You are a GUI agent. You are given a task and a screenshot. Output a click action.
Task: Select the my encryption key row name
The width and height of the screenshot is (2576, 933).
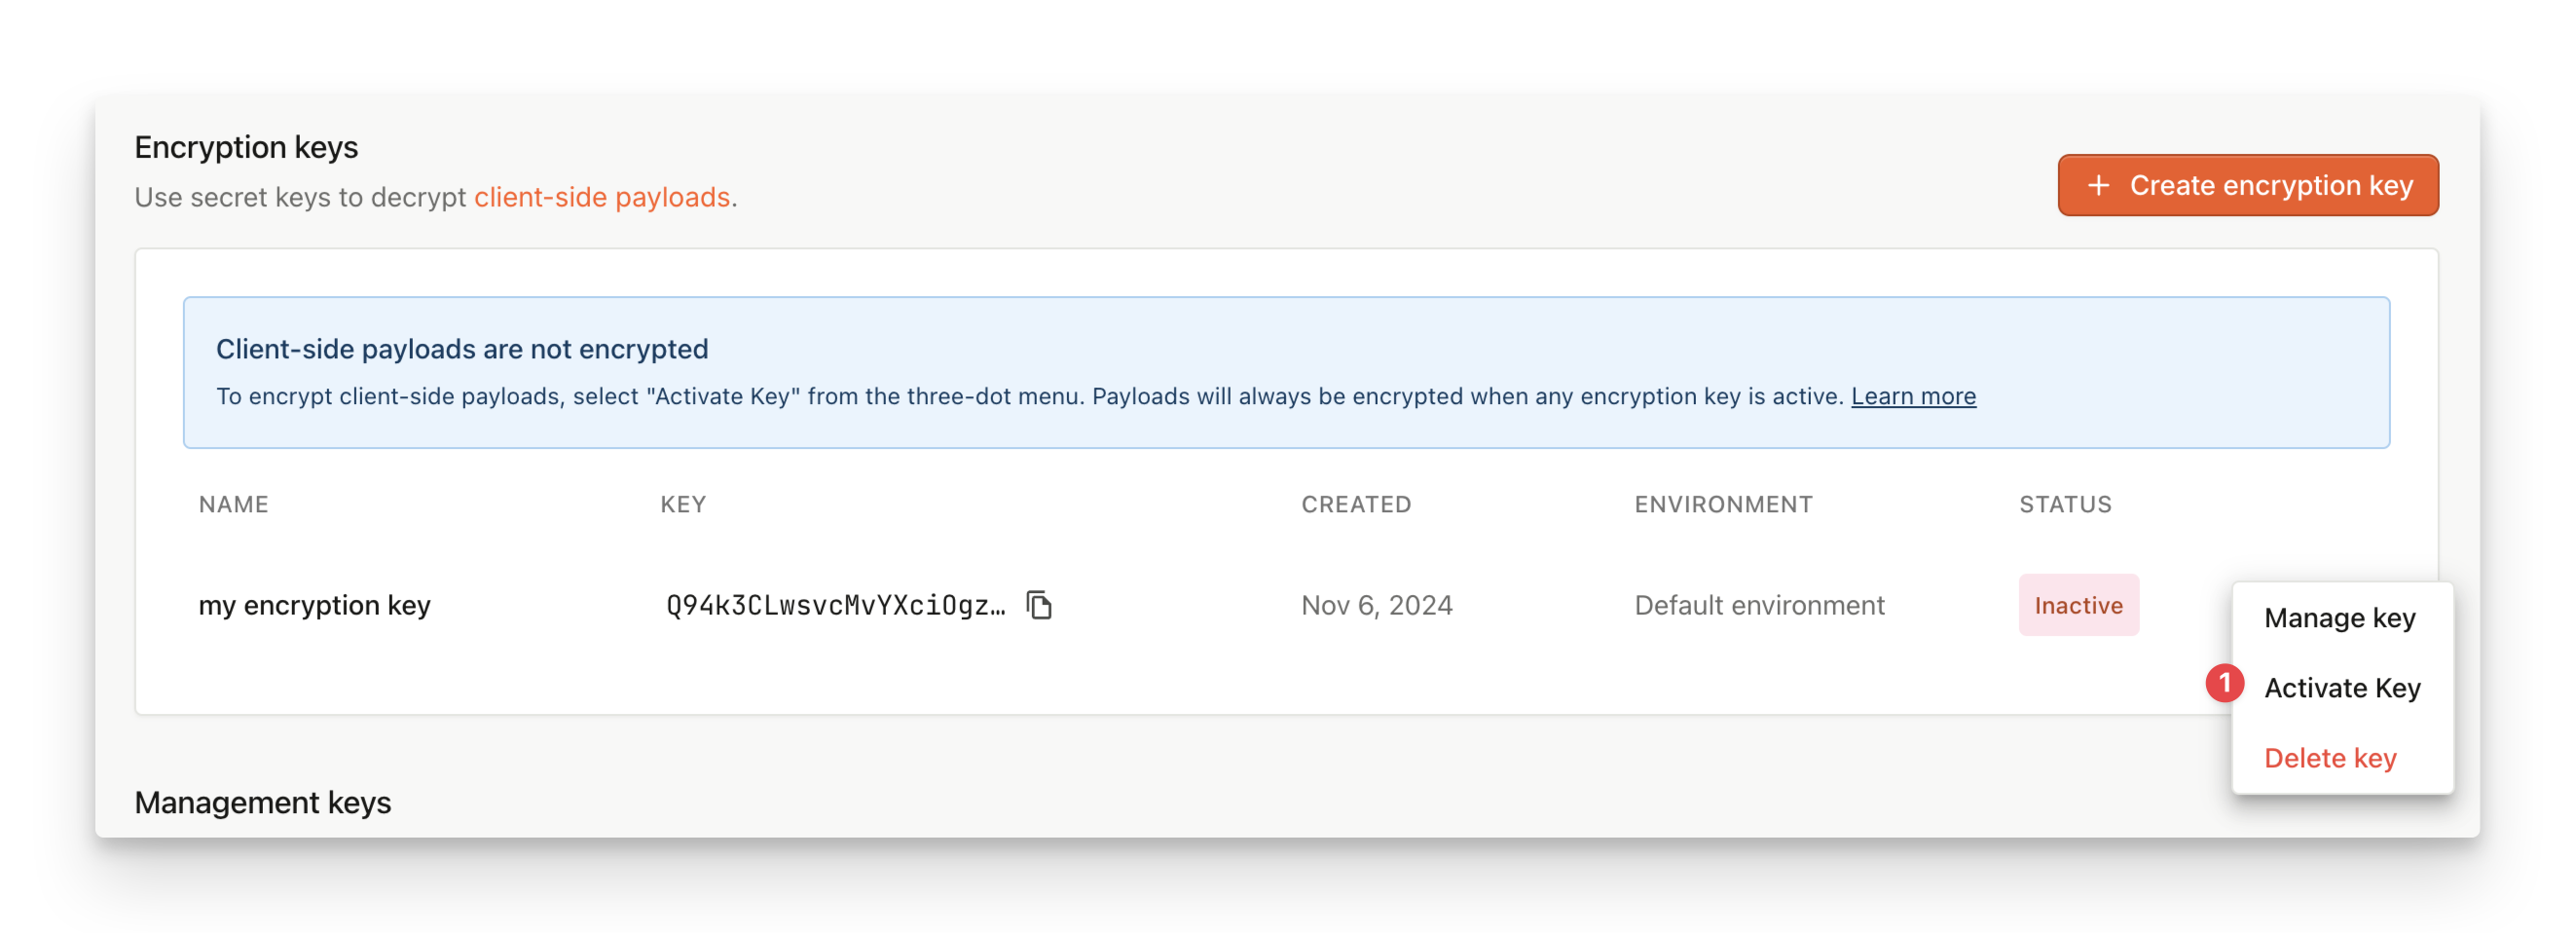pos(314,605)
